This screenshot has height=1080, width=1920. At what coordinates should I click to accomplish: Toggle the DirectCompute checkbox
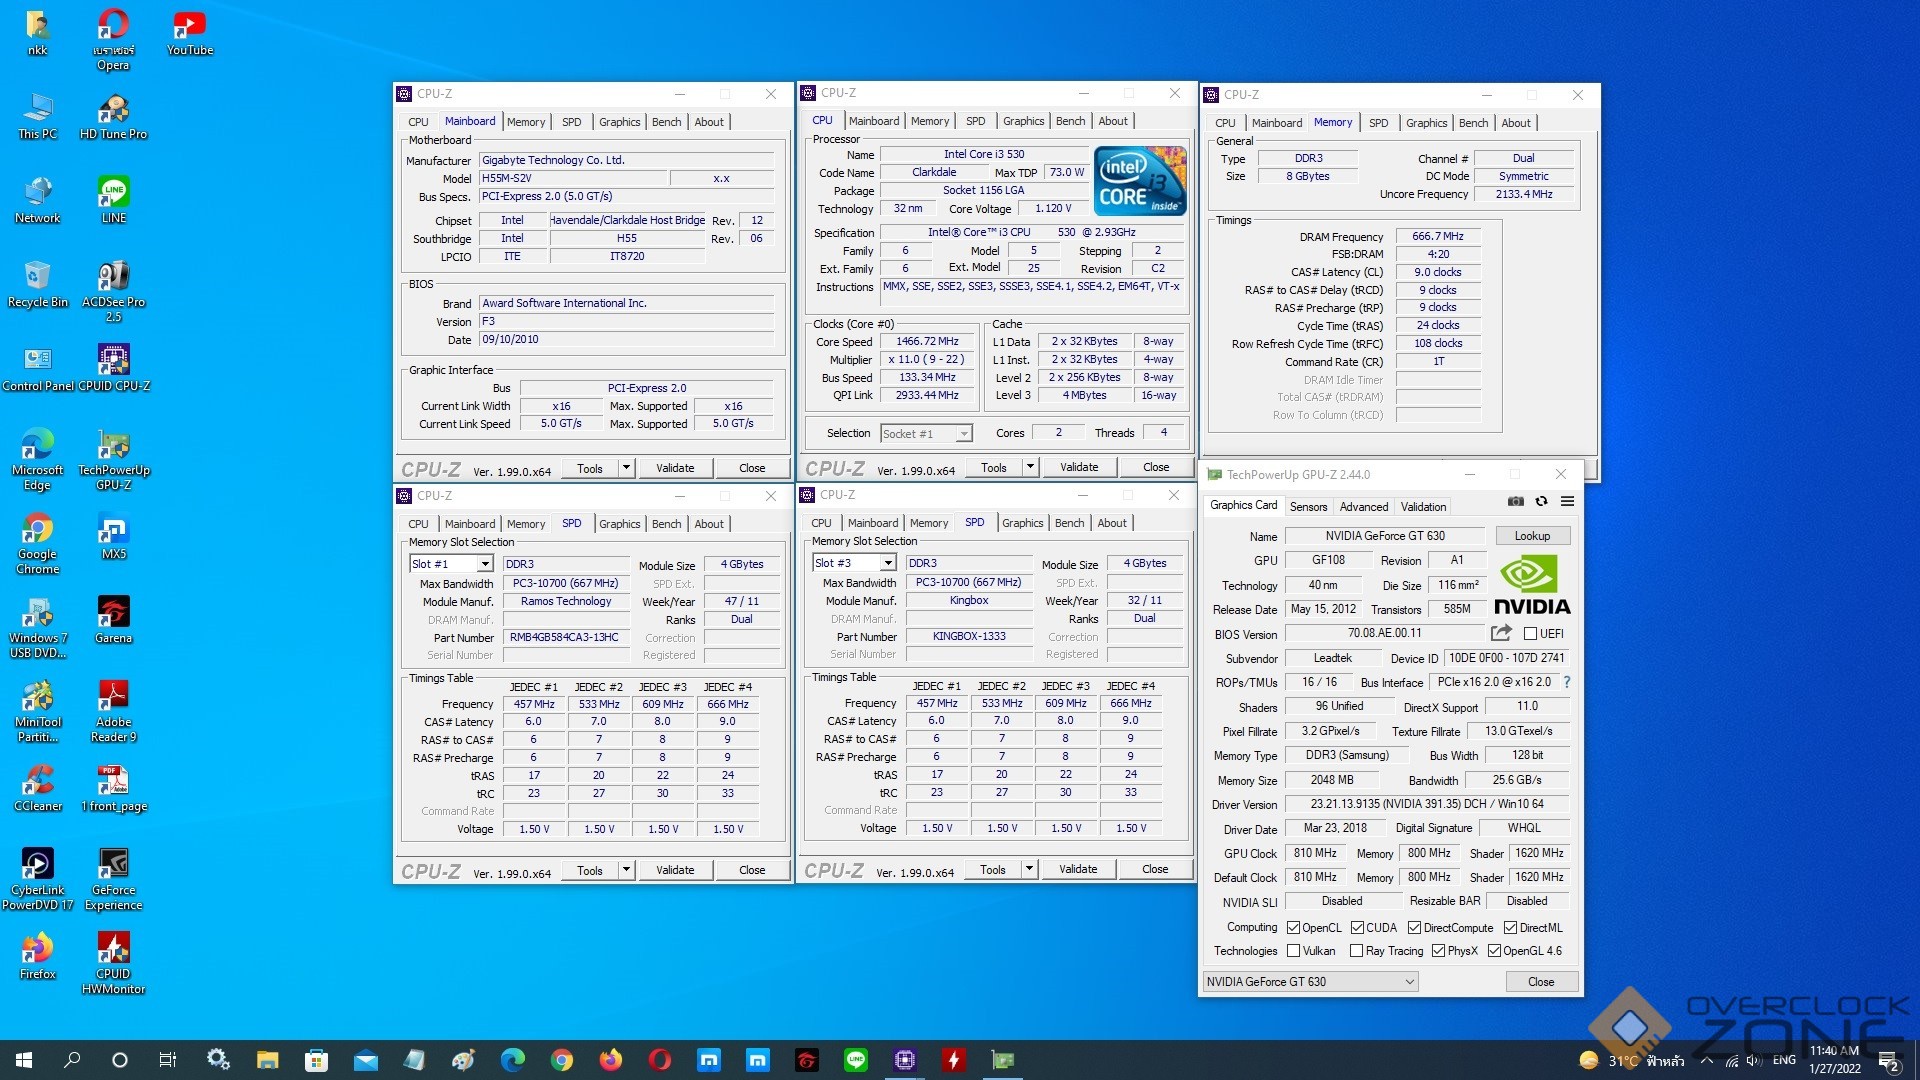pos(1414,928)
